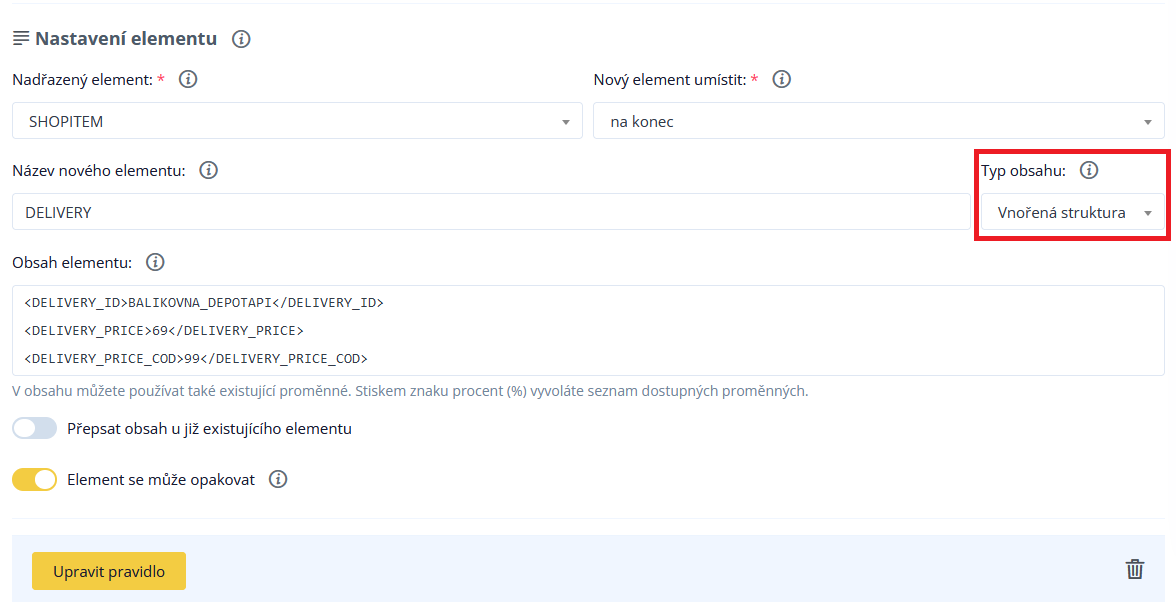Show help icon for Obsah elementu

pos(155,262)
